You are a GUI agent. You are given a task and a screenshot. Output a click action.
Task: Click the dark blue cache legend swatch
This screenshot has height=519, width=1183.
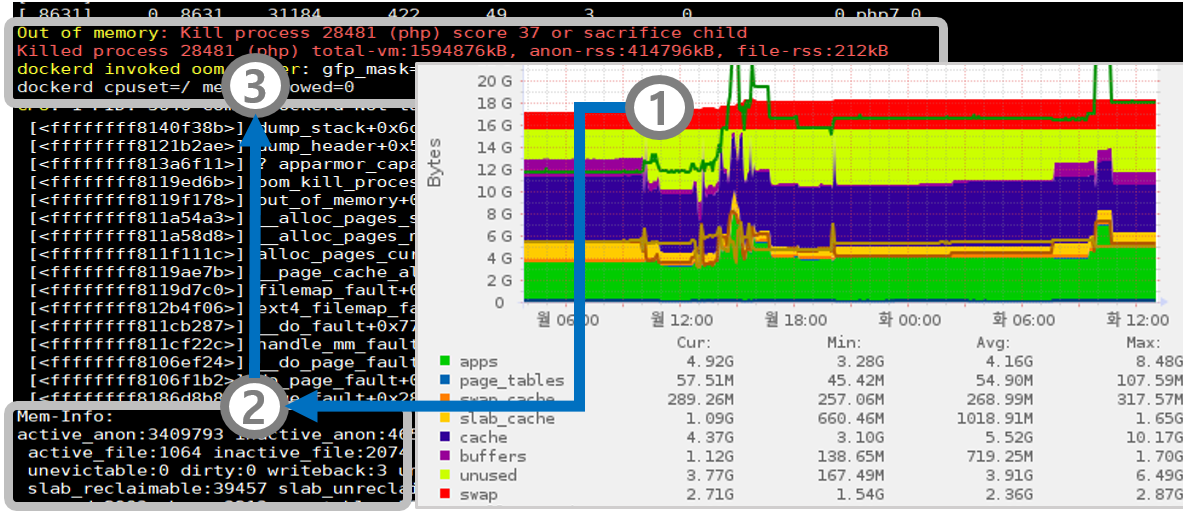pos(444,438)
